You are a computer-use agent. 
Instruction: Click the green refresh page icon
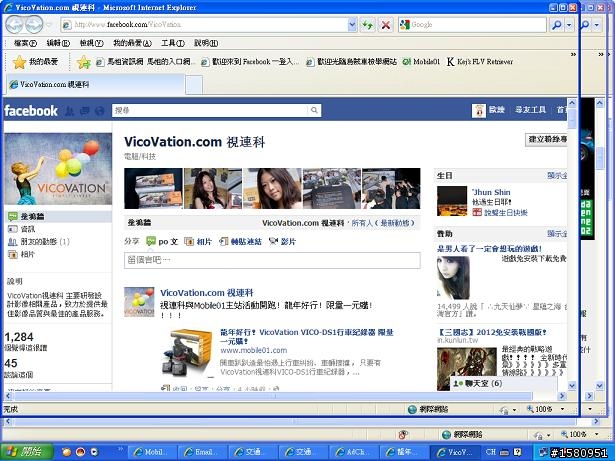point(368,25)
